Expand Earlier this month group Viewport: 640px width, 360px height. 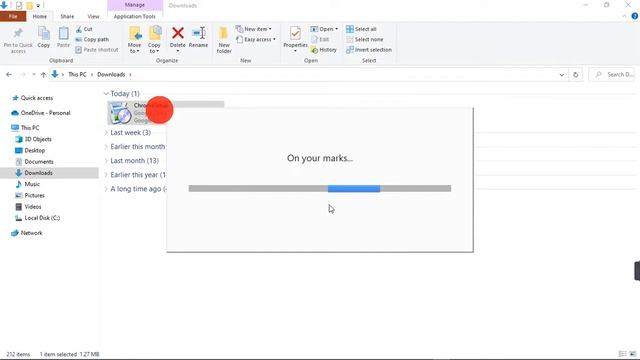point(106,147)
